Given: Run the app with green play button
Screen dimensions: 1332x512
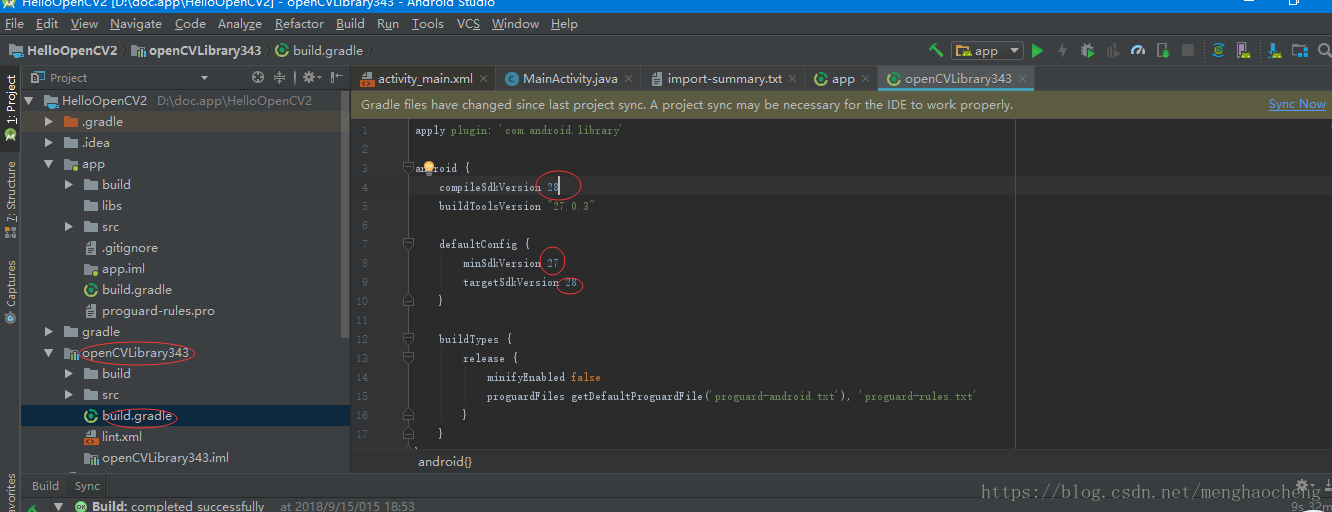Looking at the screenshot, I should coord(1038,50).
